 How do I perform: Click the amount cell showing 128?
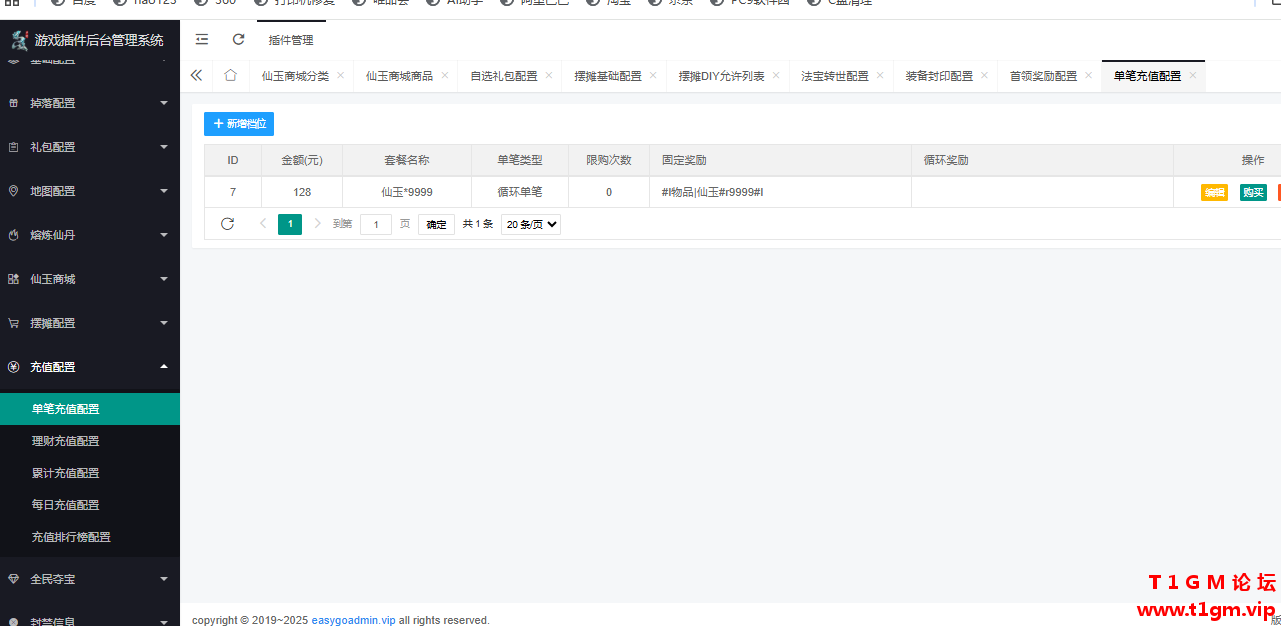pos(302,192)
